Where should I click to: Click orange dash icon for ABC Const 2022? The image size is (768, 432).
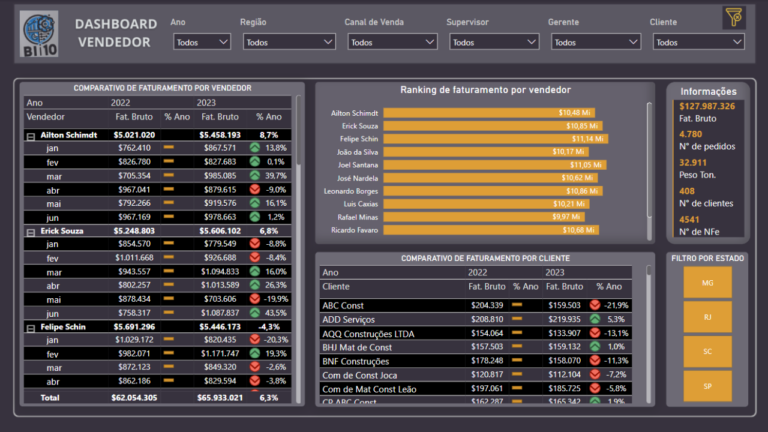pos(517,305)
